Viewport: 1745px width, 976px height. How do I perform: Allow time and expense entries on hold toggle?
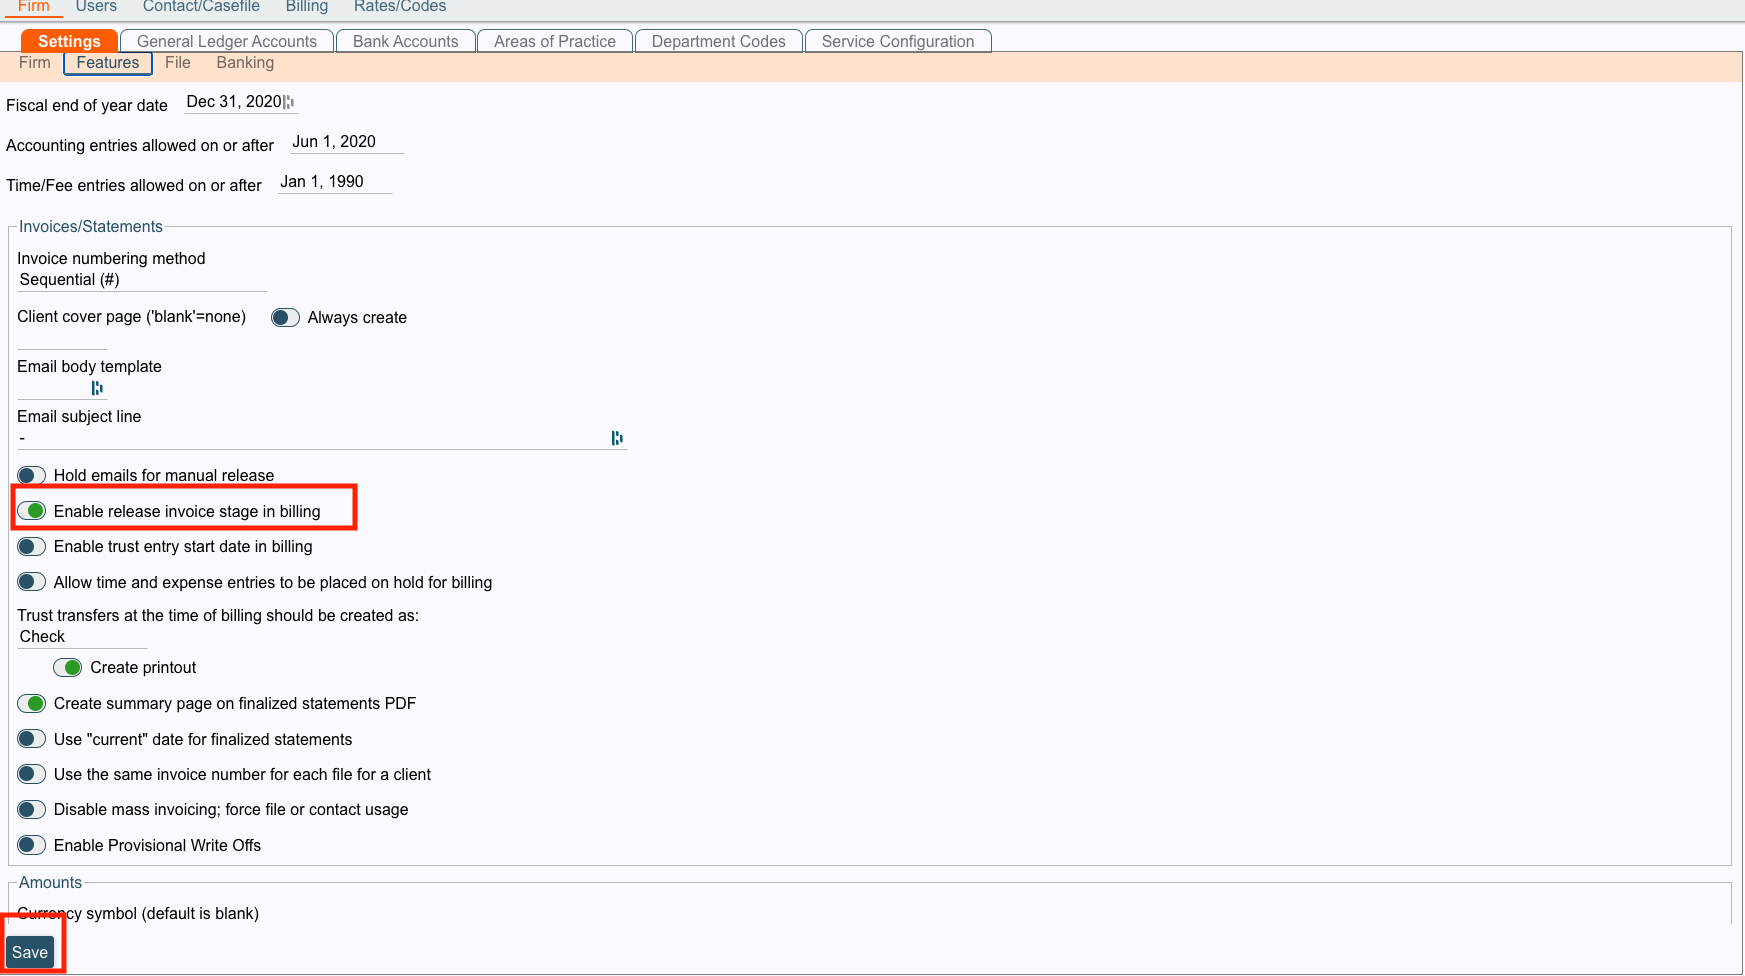click(x=32, y=582)
